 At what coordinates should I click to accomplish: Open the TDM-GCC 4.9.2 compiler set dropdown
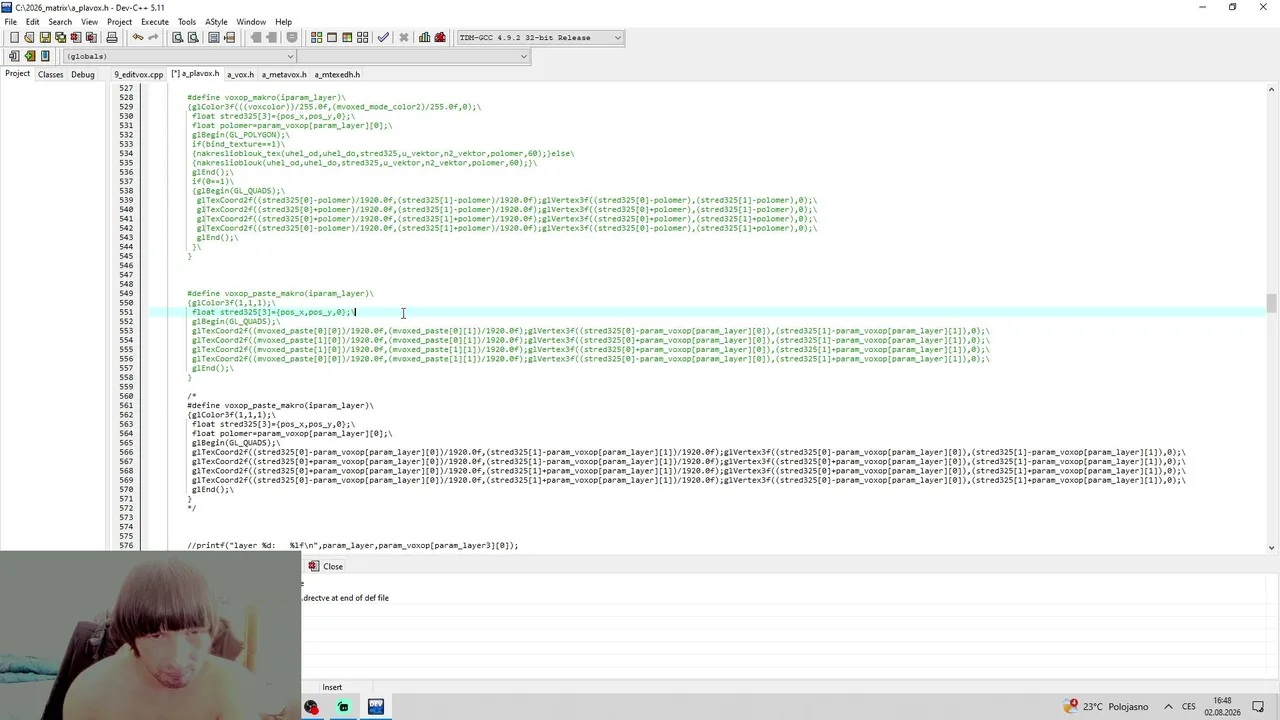point(540,37)
